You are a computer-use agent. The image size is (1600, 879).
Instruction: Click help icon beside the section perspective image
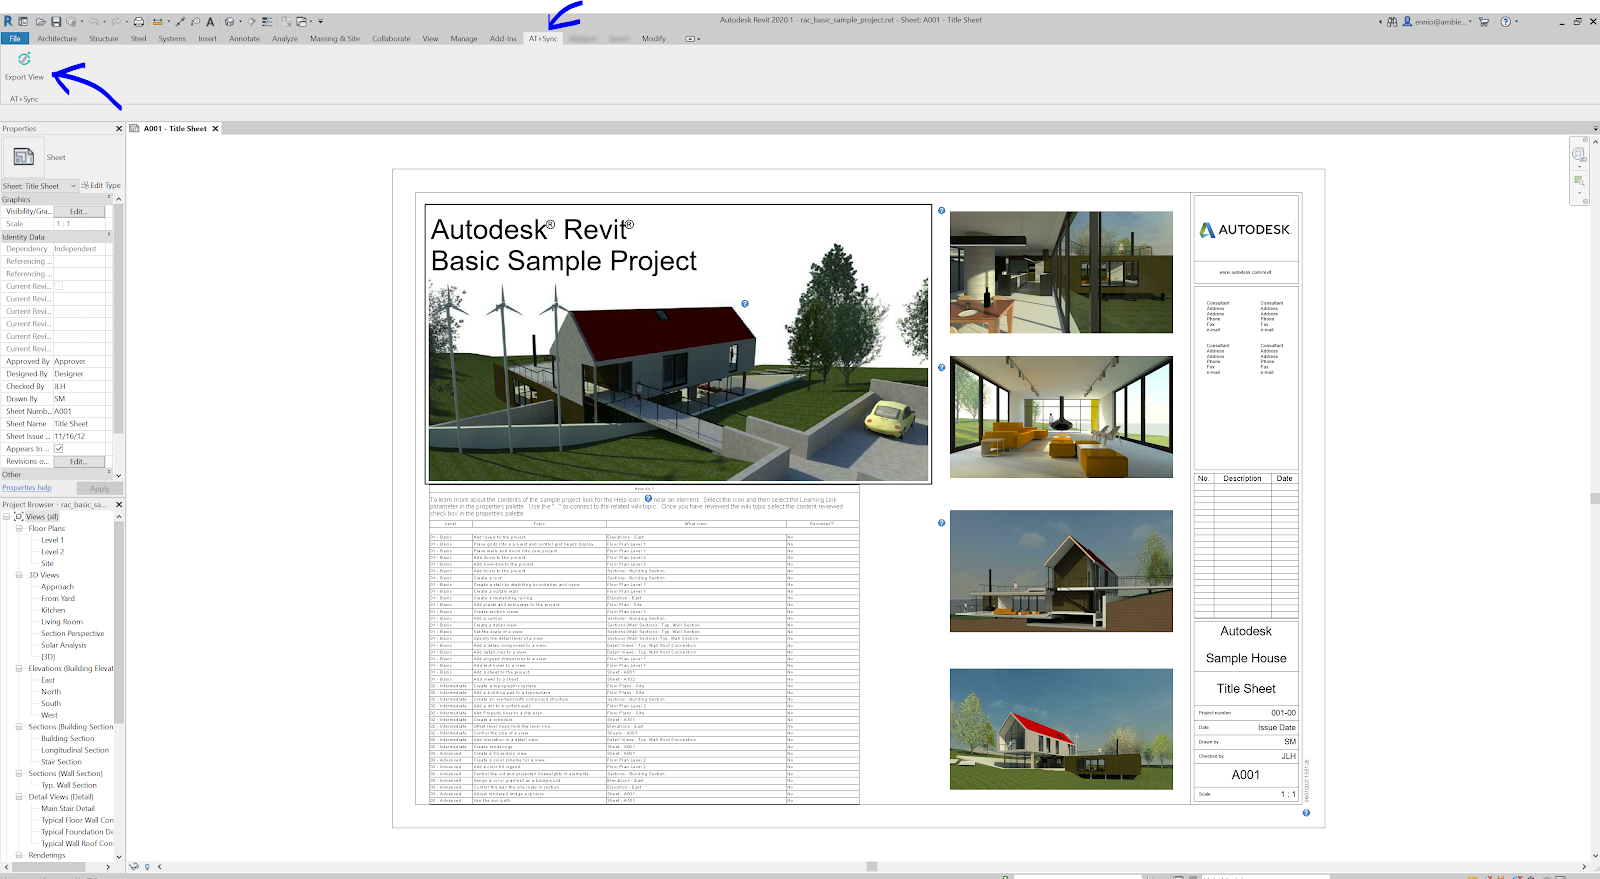(x=941, y=522)
